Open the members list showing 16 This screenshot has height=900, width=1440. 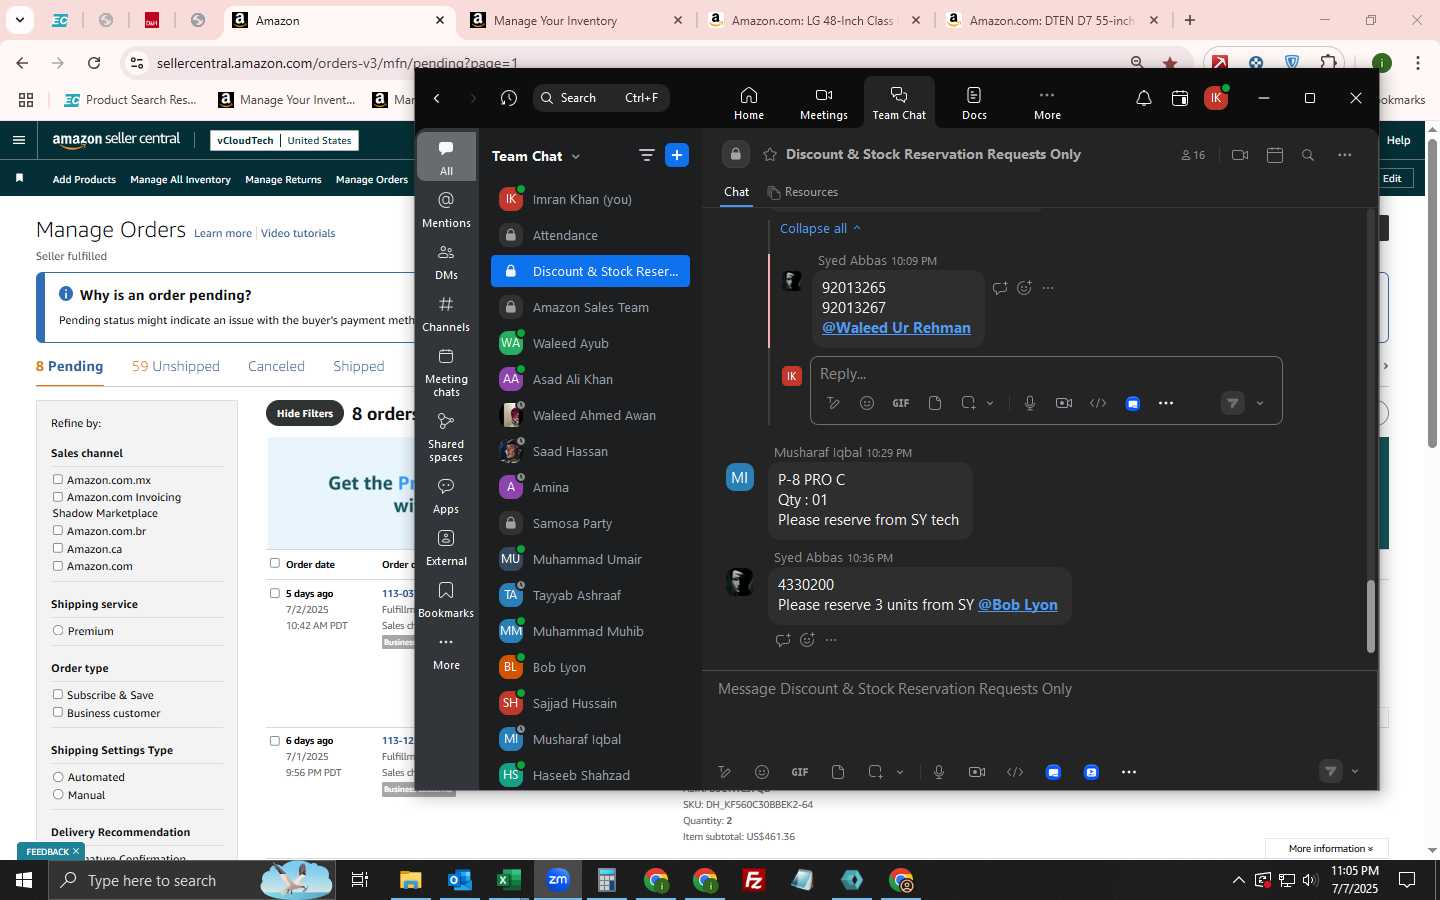(x=1193, y=155)
